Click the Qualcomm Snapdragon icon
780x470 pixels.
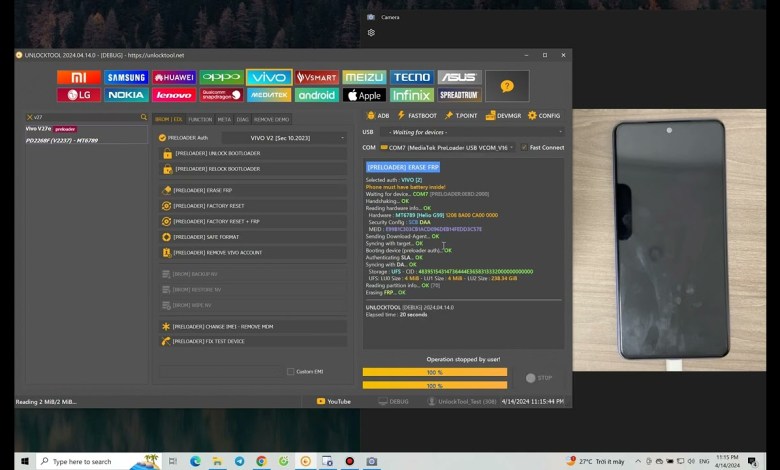point(221,95)
